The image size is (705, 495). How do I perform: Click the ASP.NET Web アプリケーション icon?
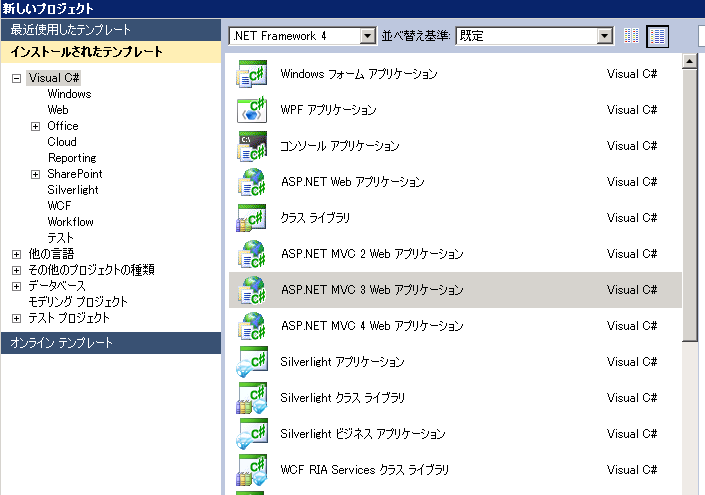252,182
